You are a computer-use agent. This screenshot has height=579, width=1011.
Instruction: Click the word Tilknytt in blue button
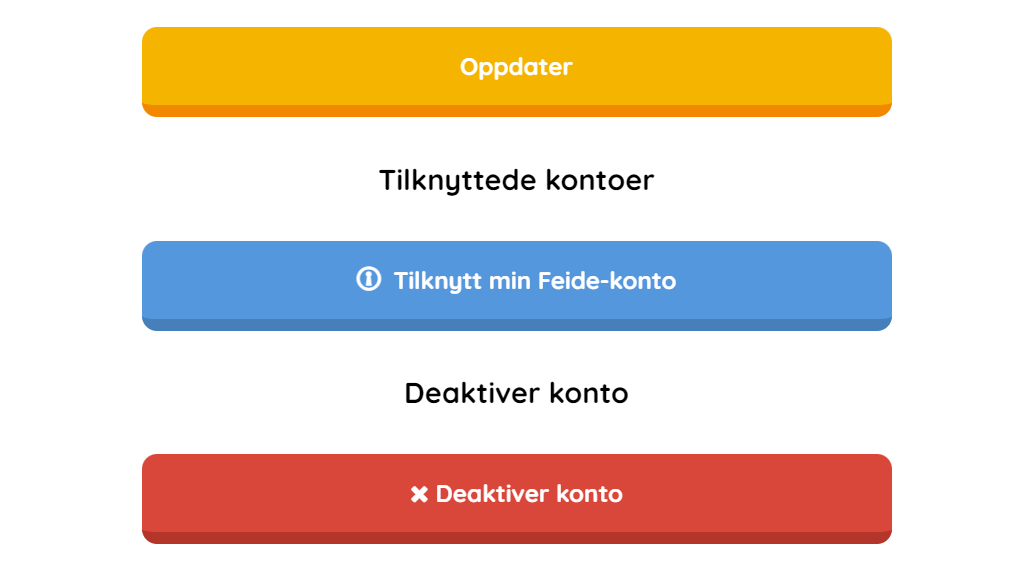pyautogui.click(x=438, y=281)
